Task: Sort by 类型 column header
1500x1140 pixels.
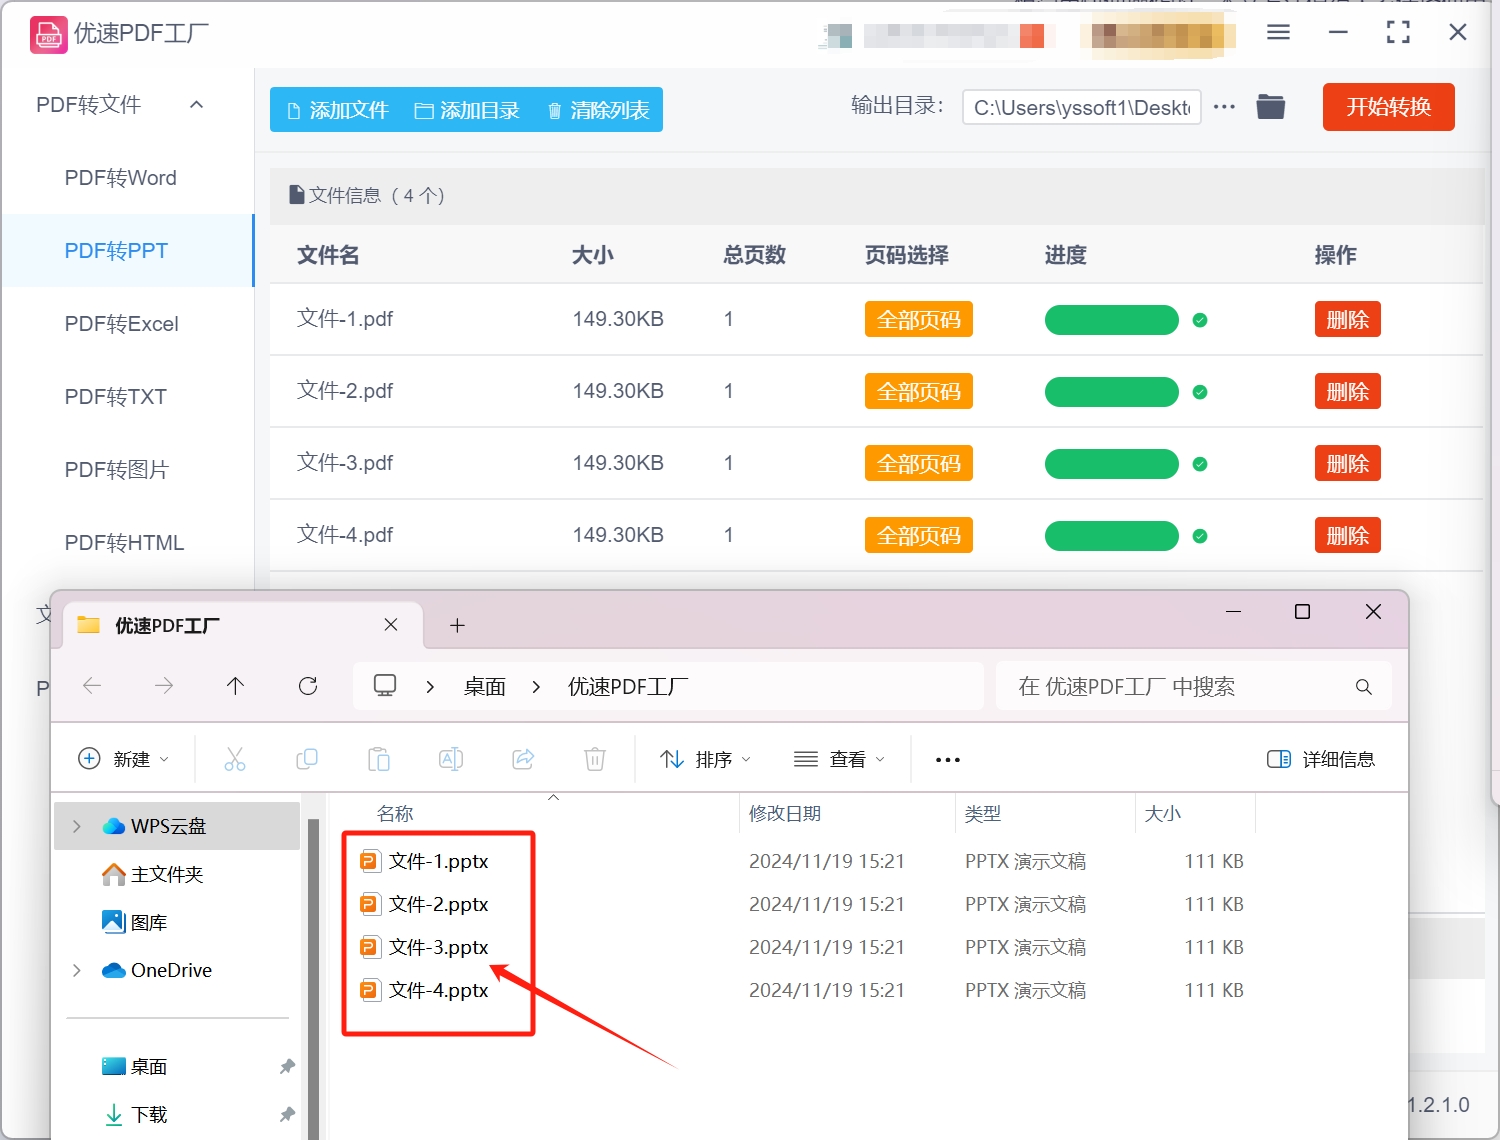Action: click(983, 814)
